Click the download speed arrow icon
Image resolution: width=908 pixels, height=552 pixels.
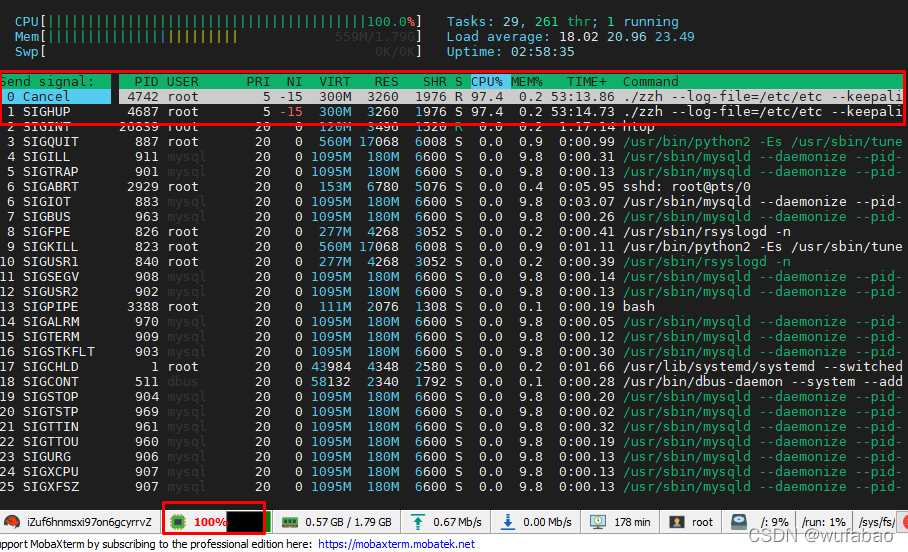[x=508, y=522]
